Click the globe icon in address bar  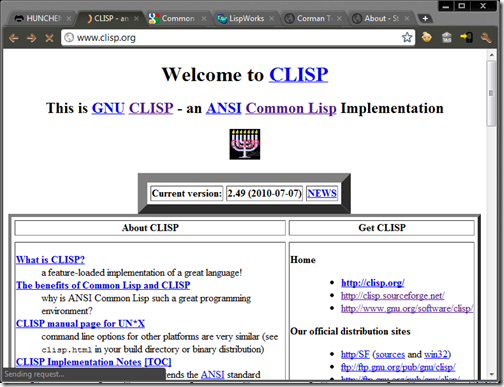tap(69, 37)
